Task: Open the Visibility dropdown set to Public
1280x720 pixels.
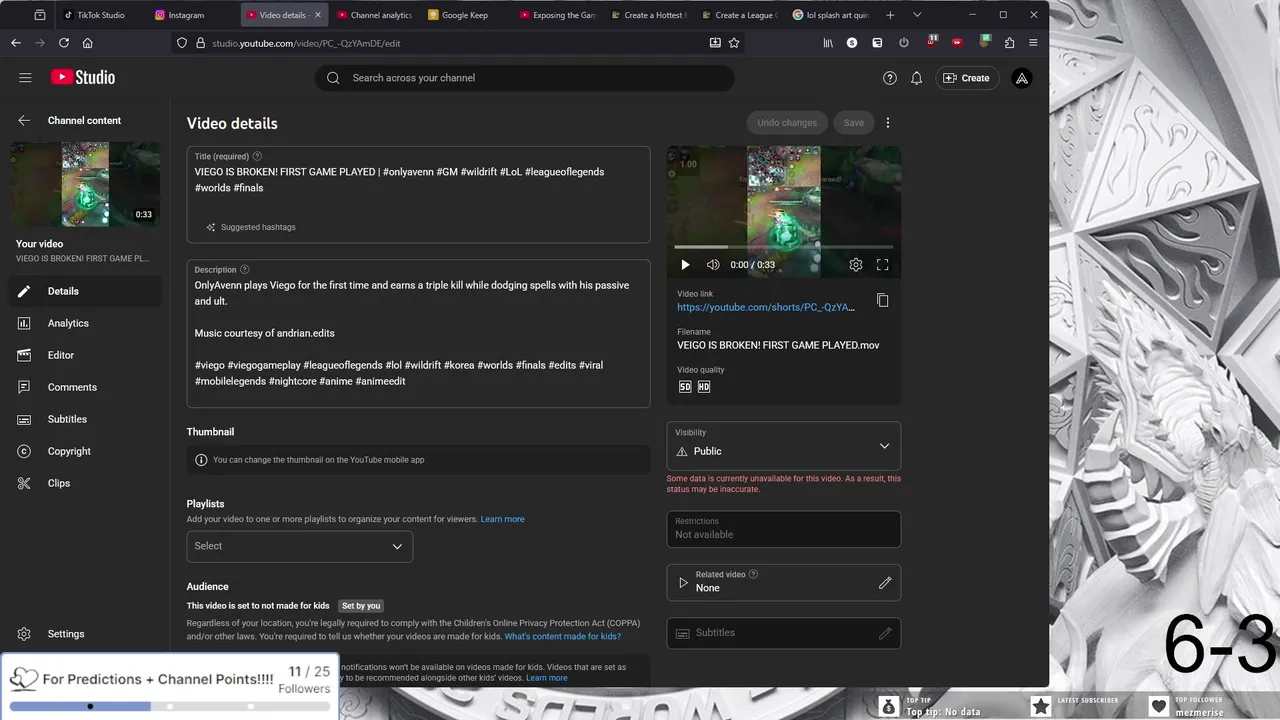Action: pos(784,445)
